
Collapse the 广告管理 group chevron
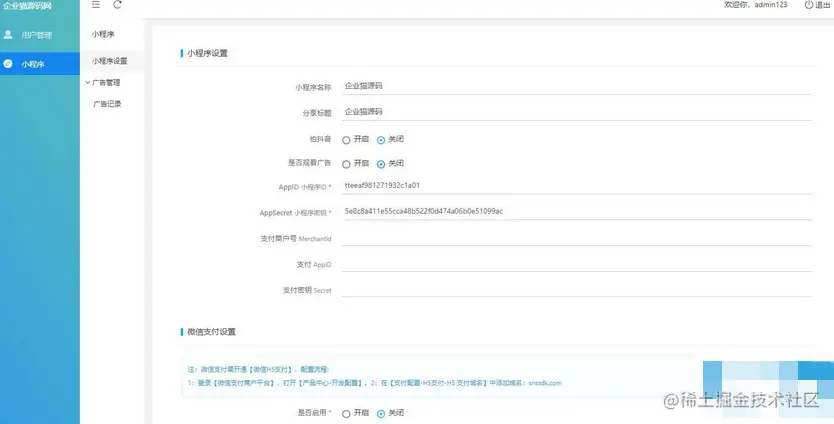point(87,82)
